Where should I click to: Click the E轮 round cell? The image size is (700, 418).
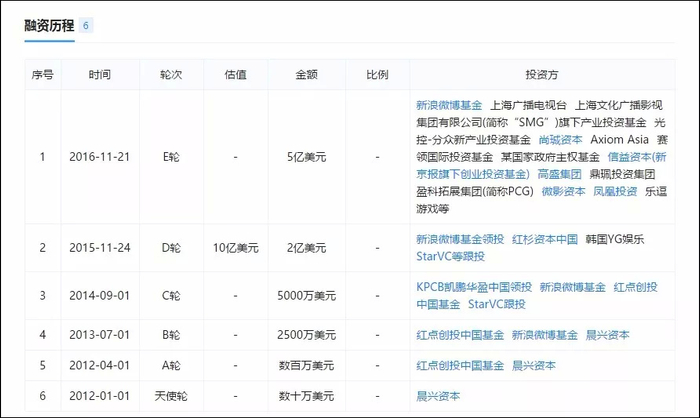(x=171, y=157)
